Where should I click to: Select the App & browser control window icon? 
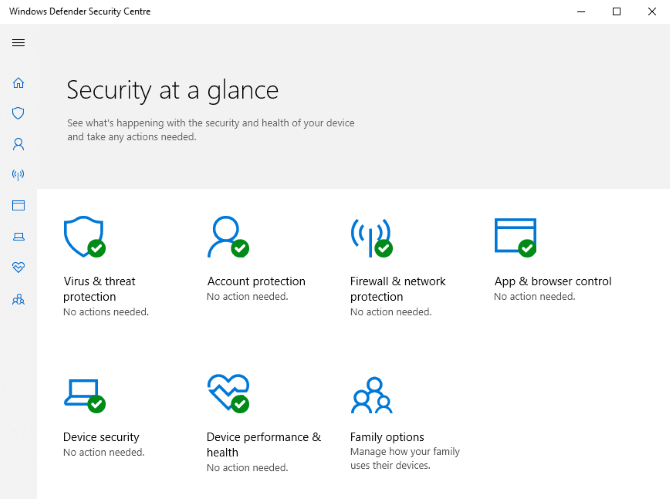(x=515, y=237)
